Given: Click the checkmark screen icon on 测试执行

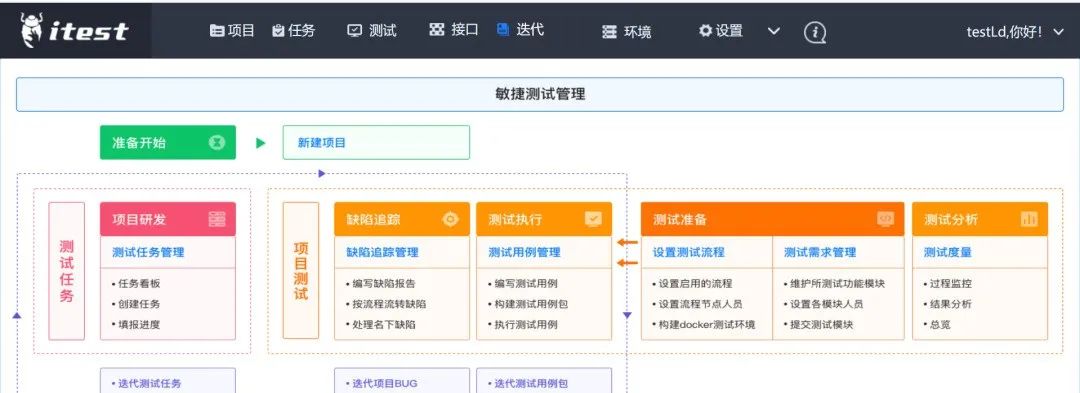Looking at the screenshot, I should point(593,220).
